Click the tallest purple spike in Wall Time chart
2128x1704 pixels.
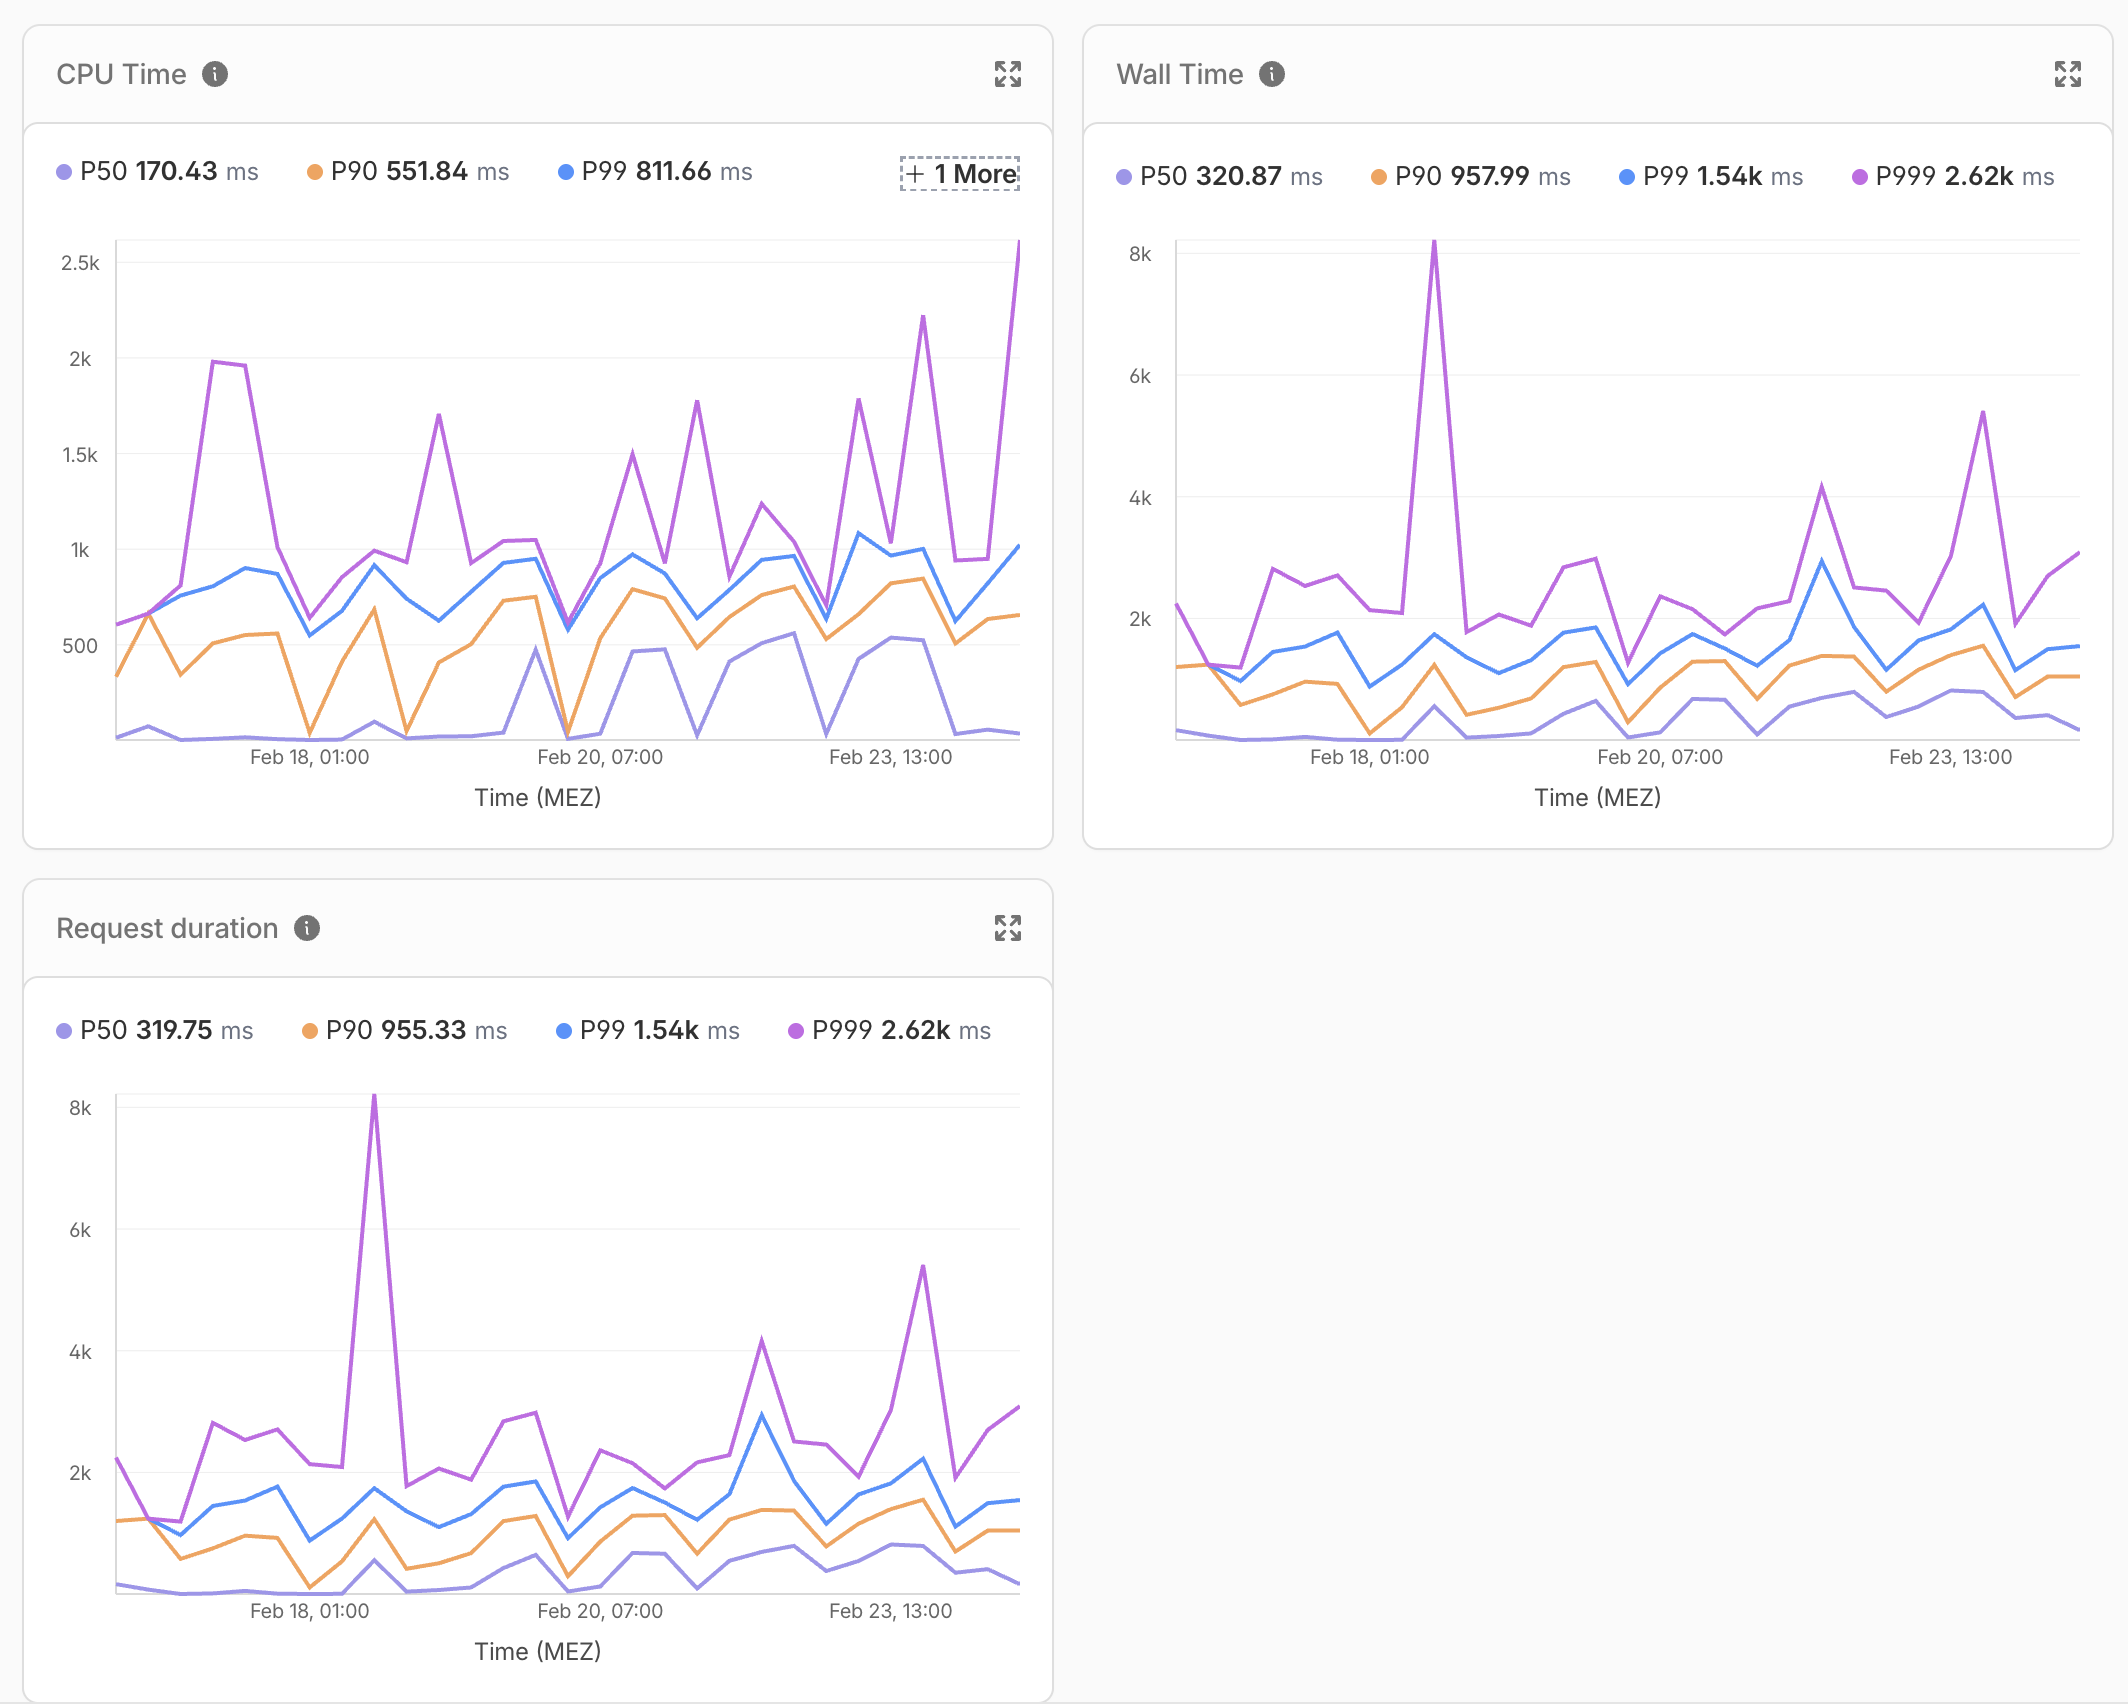1434,245
